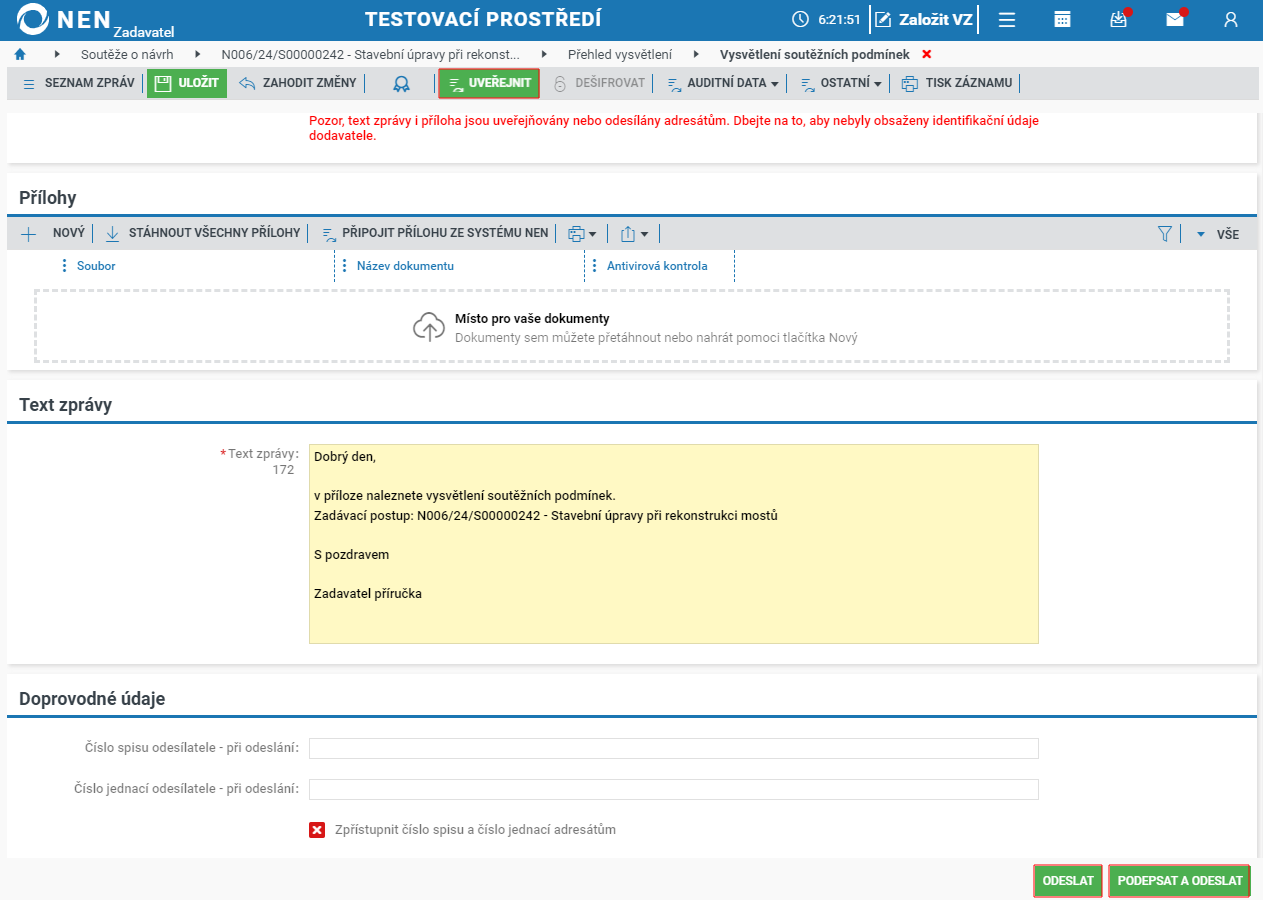Open the user profile icon

tap(1231, 19)
